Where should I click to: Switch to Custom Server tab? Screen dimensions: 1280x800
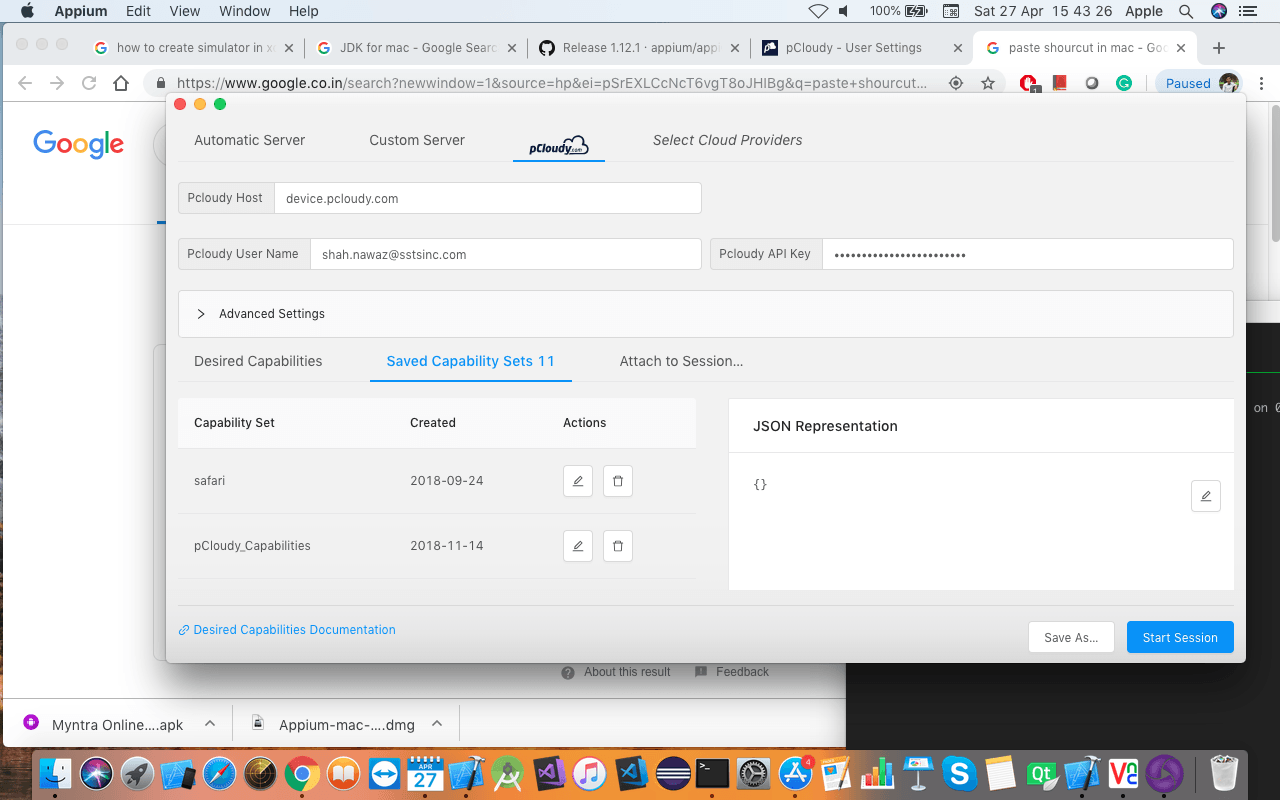417,140
